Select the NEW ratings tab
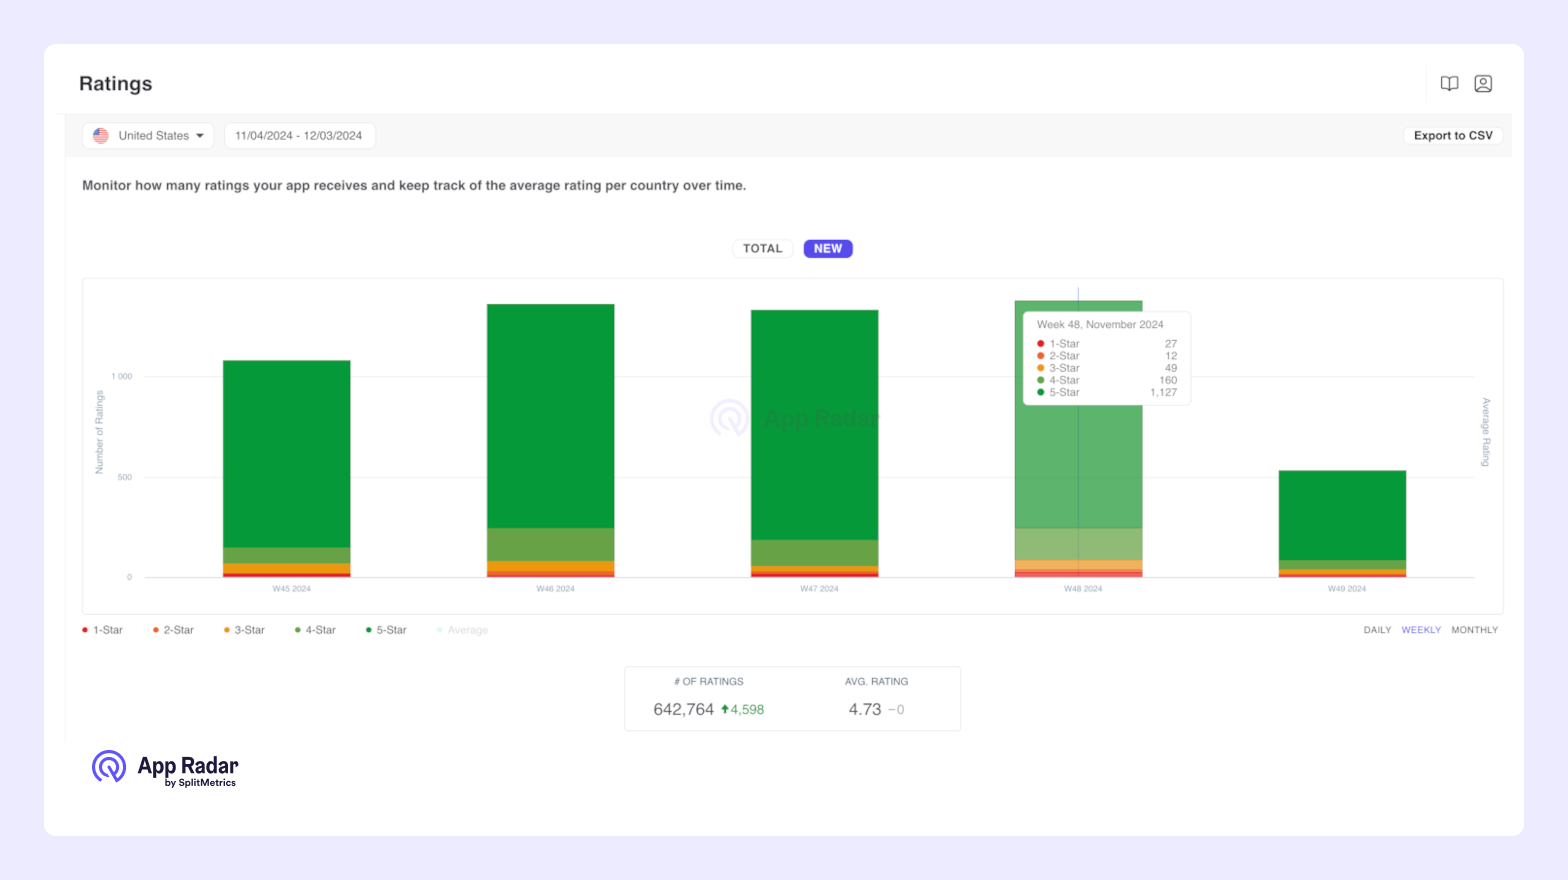The width and height of the screenshot is (1568, 880). [828, 249]
